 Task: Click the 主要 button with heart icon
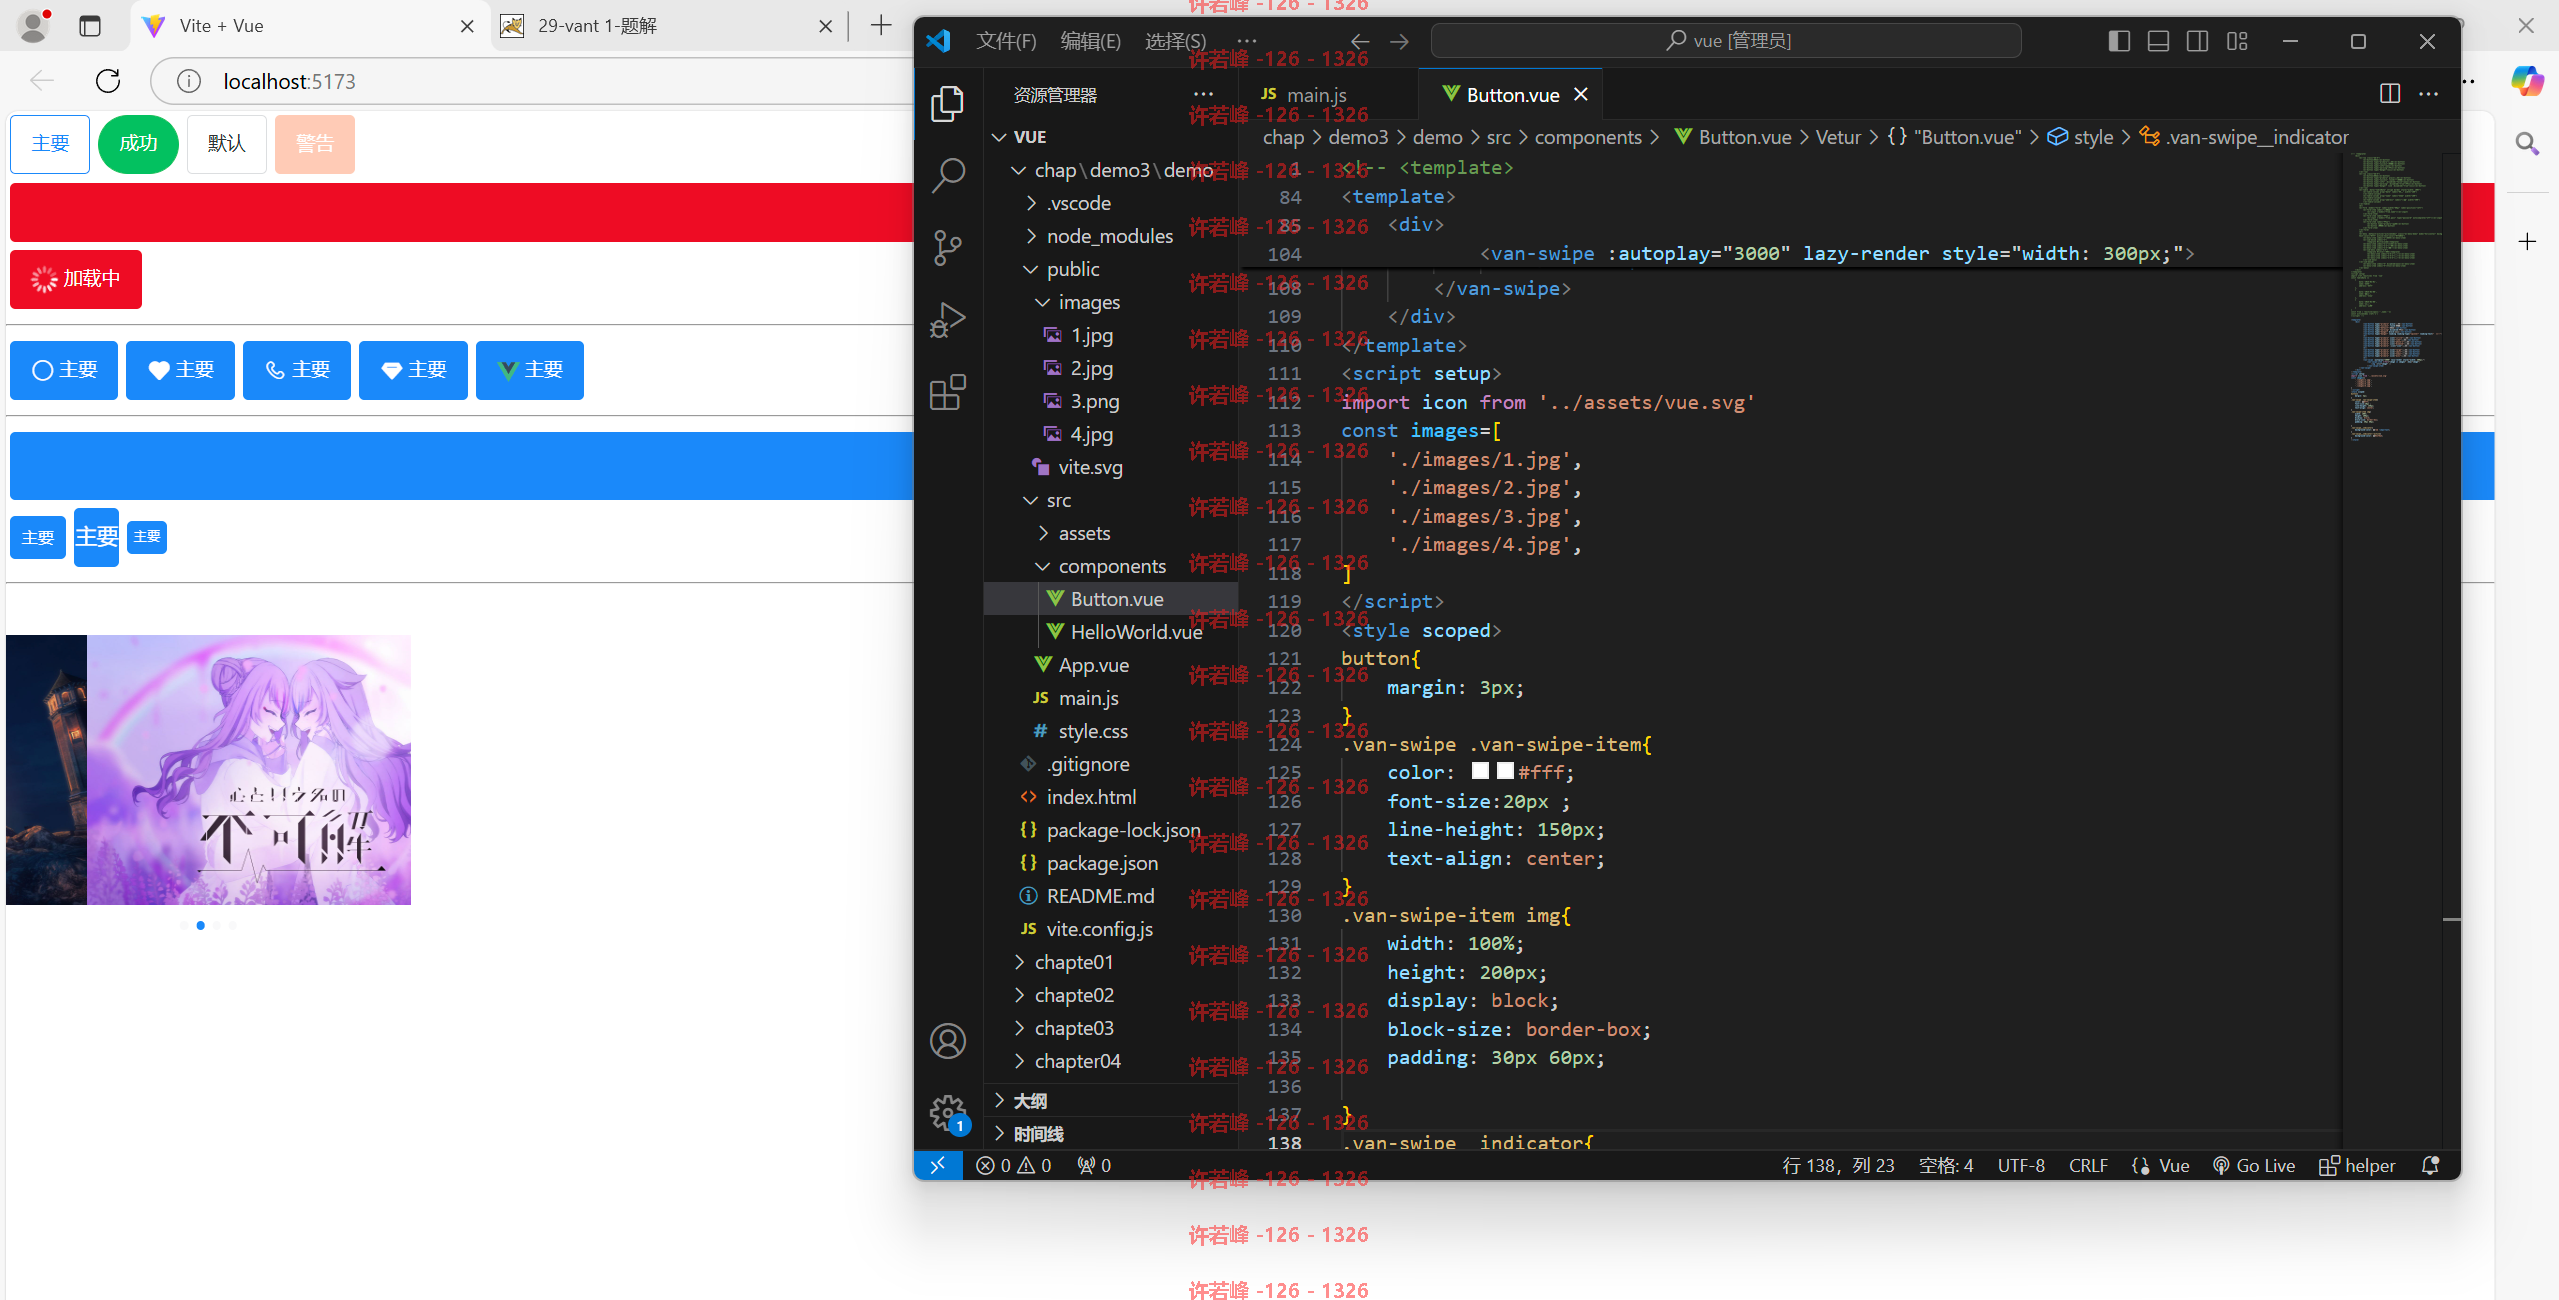pyautogui.click(x=180, y=370)
